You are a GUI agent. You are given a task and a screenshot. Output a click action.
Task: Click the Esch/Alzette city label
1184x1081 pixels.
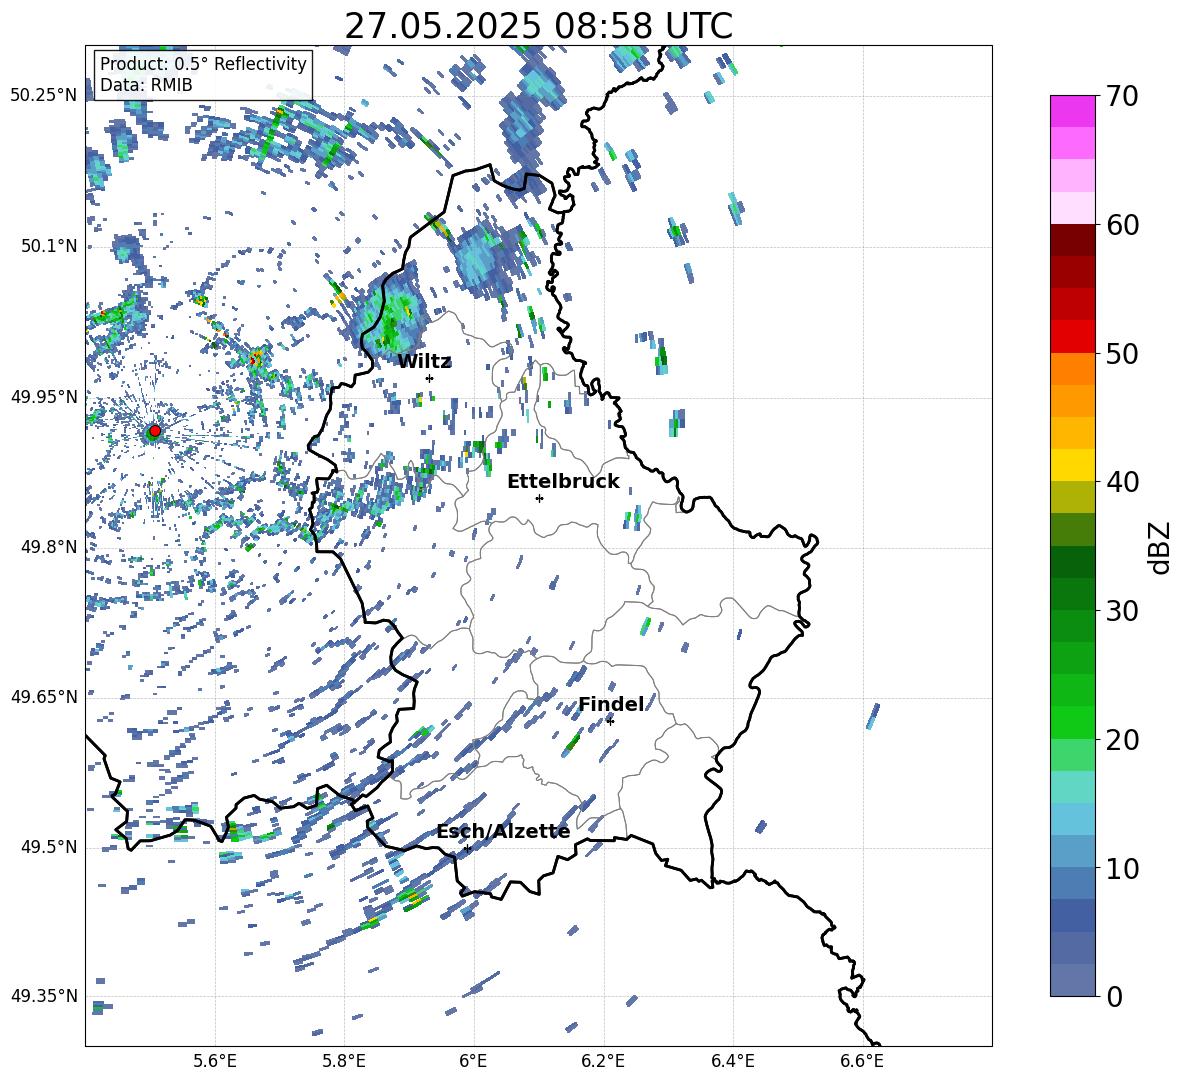(503, 832)
